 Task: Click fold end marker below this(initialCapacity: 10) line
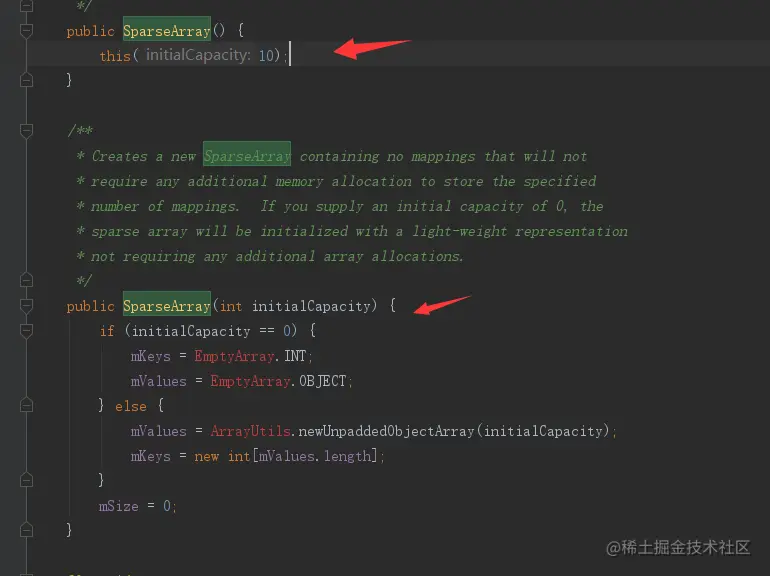coord(27,80)
